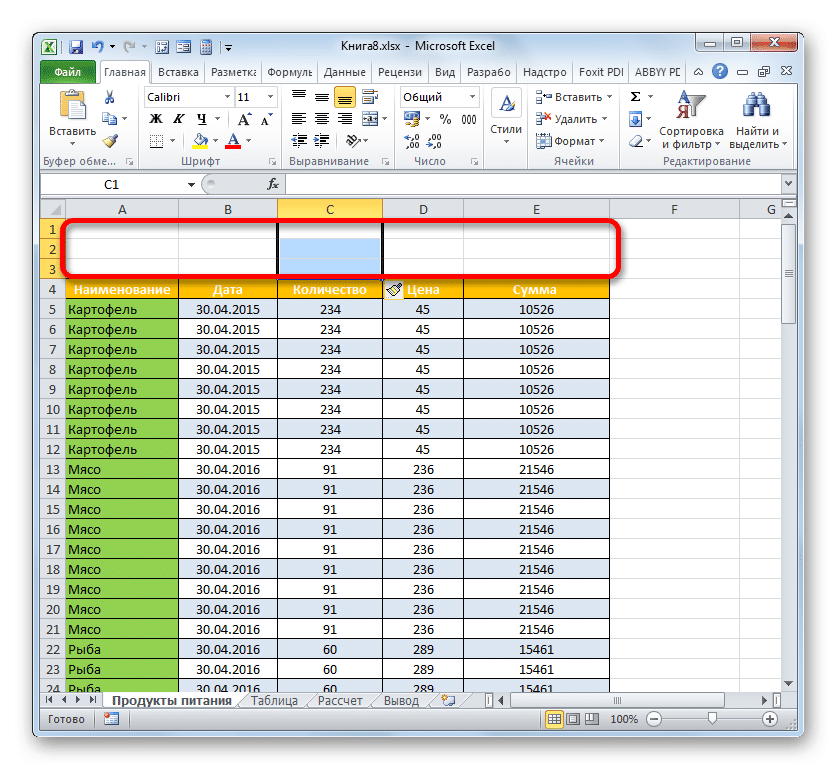
Task: Open the Сортировка и фильтр tool
Action: point(691,120)
